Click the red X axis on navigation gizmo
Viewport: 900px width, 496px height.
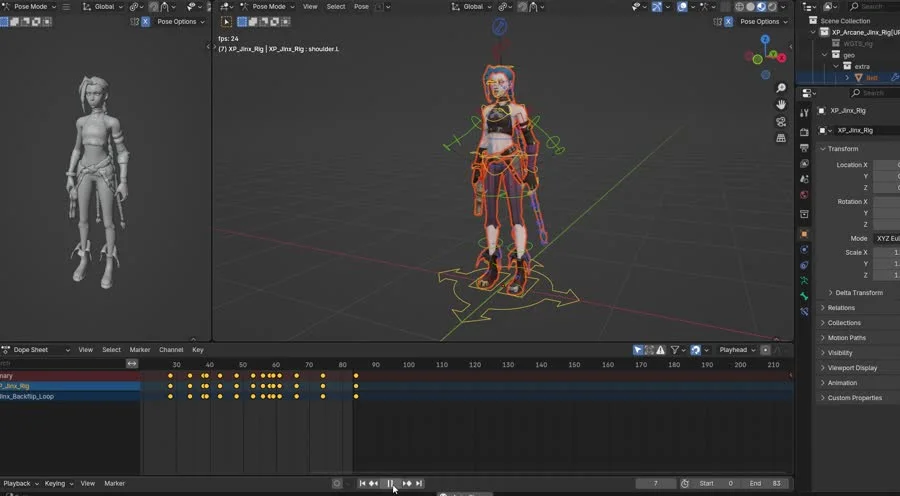pyautogui.click(x=782, y=57)
